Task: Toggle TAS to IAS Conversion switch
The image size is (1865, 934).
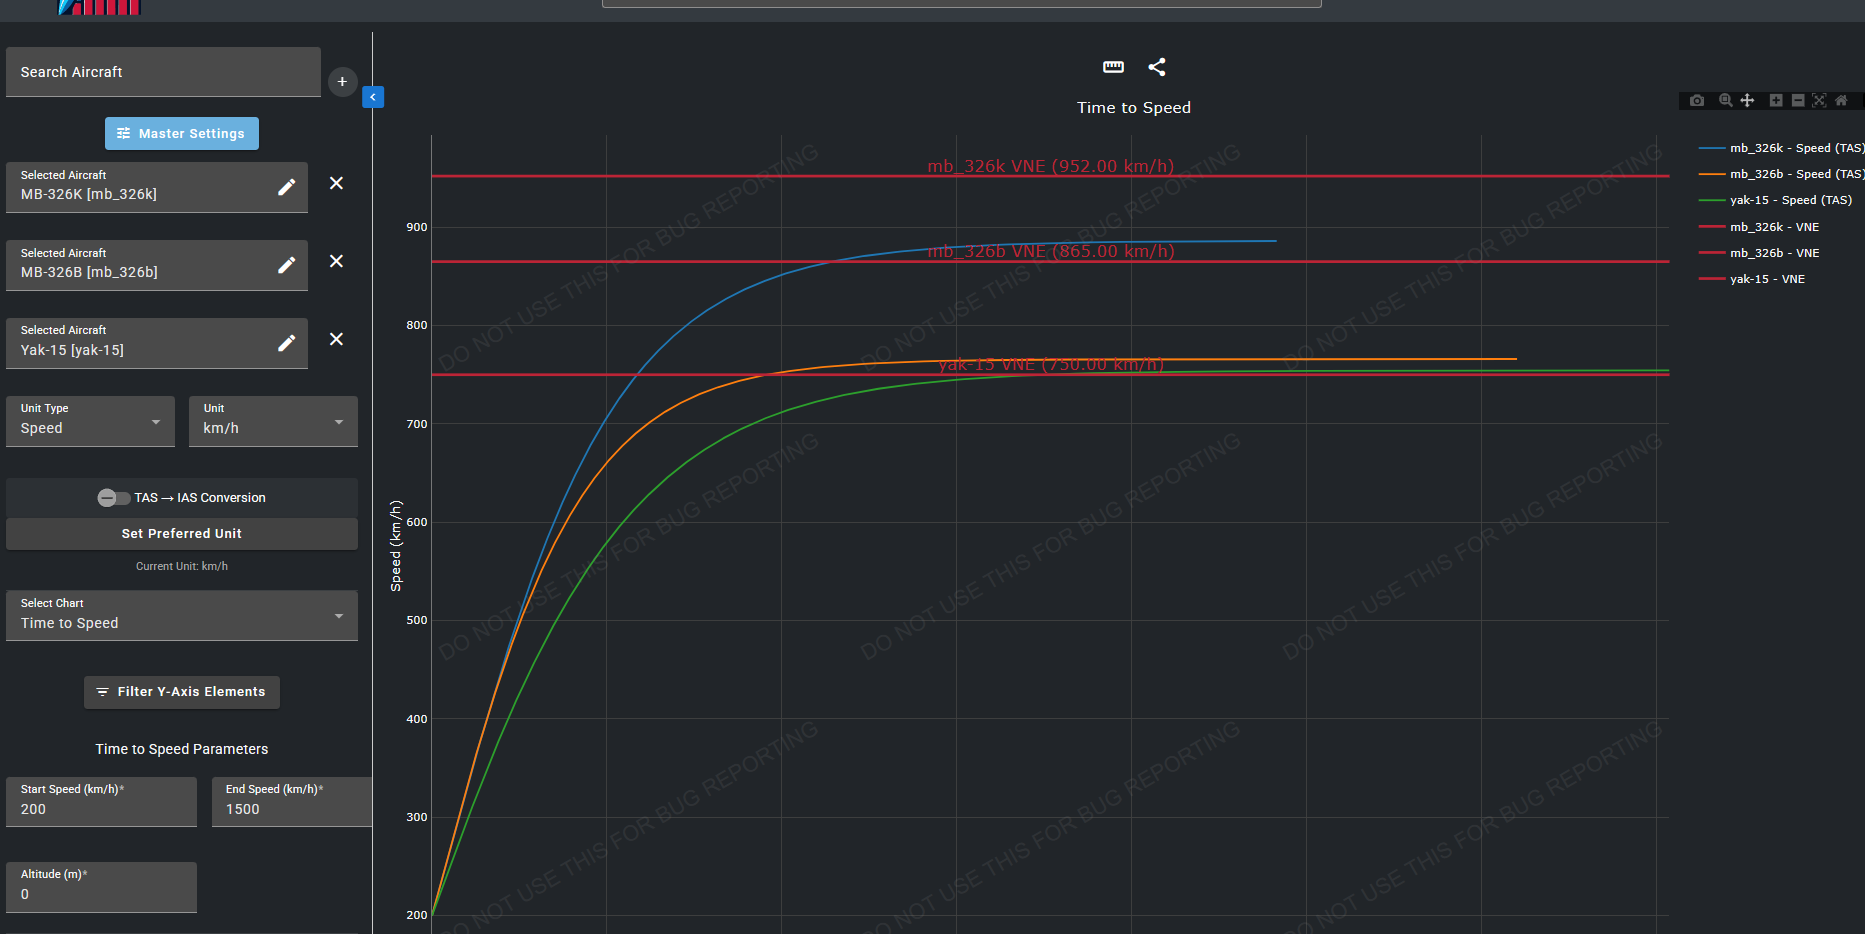Action: coord(113,498)
